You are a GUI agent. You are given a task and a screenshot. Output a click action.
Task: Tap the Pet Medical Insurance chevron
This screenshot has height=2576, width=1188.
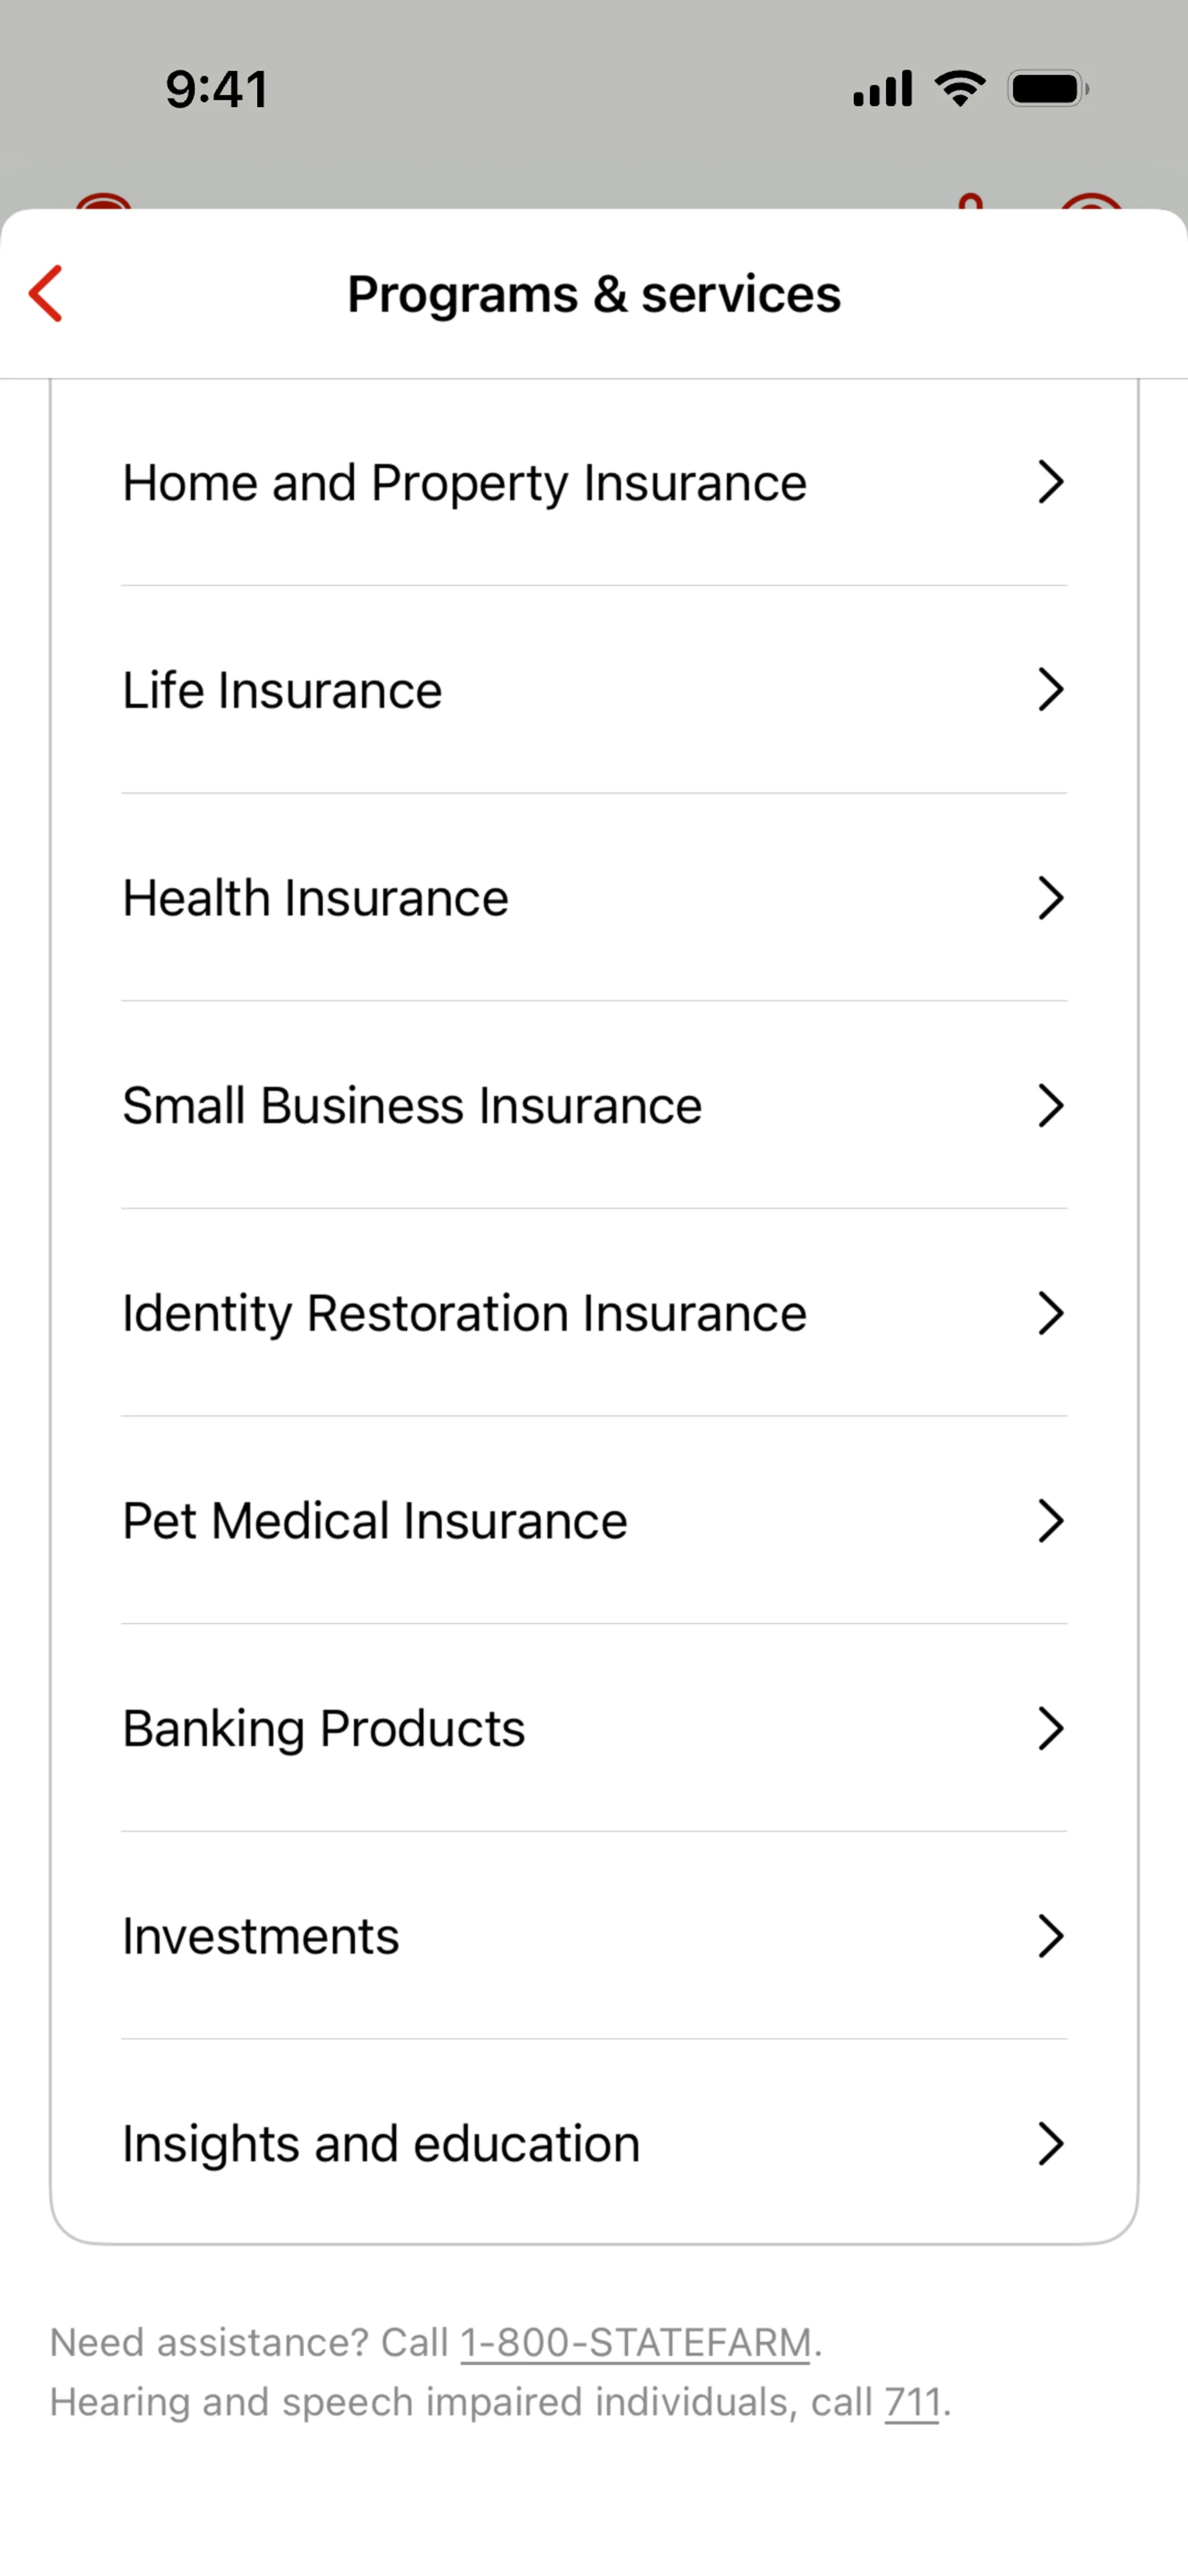[1049, 1521]
